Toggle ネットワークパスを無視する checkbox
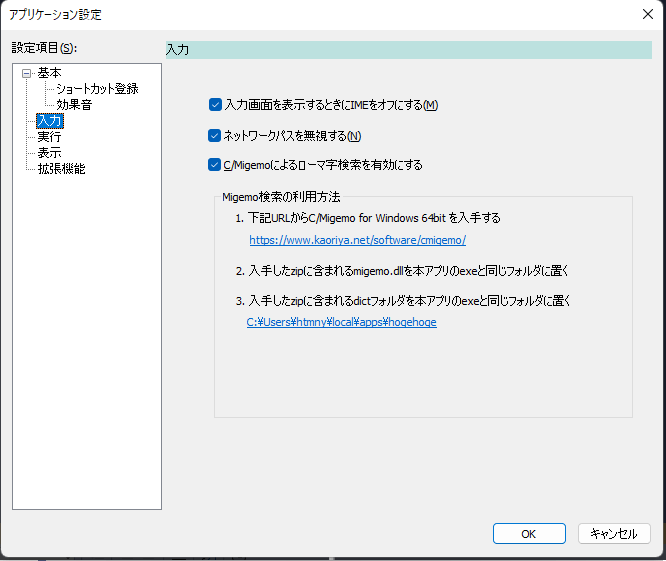 214,135
